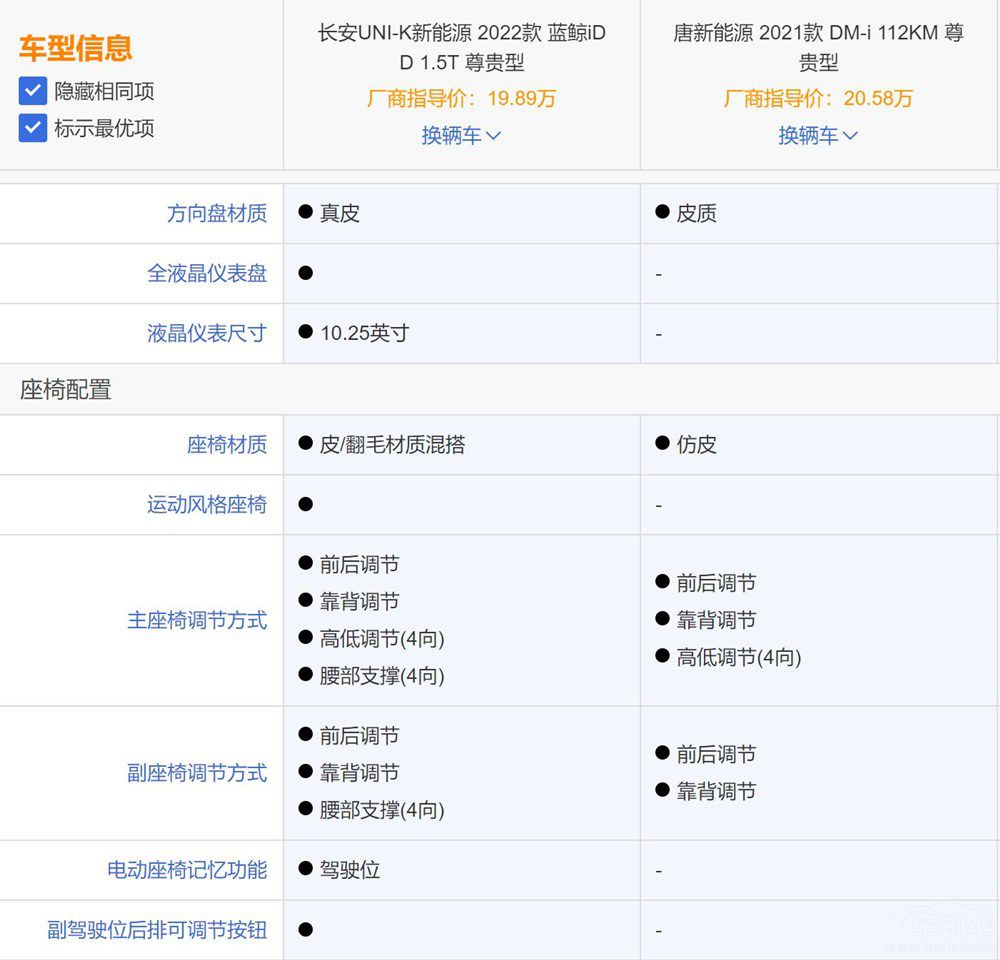Screen dimensions: 1000x960
Task: Click the 主座椅调节方式 label
Action: point(196,620)
